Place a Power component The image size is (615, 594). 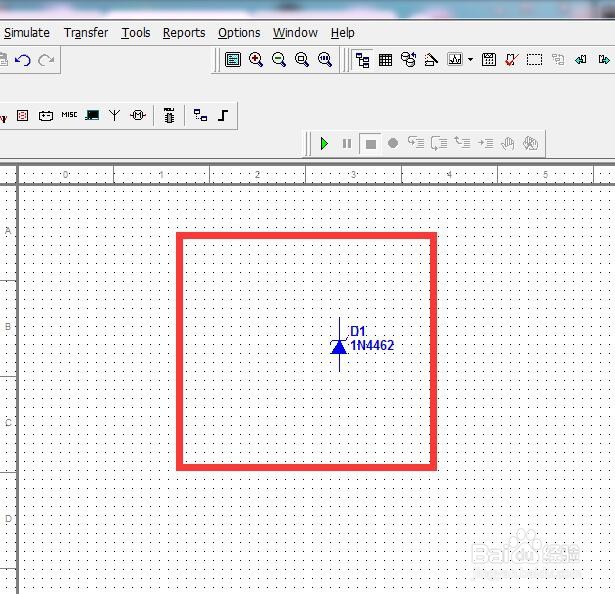point(46,115)
